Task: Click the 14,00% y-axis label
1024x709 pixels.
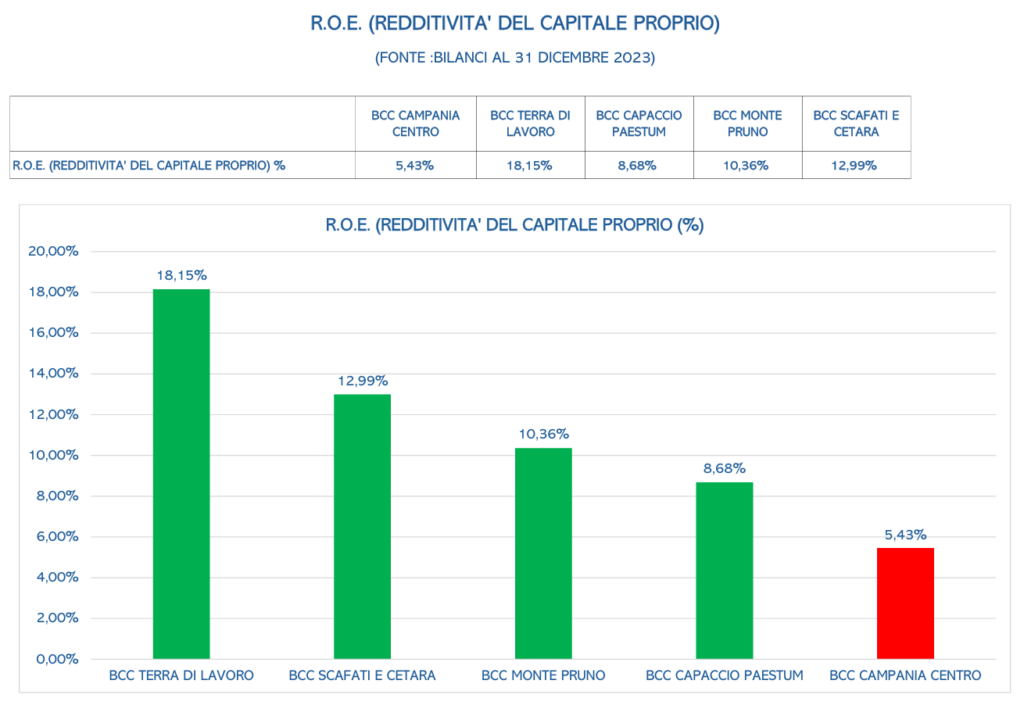Action: coord(53,373)
